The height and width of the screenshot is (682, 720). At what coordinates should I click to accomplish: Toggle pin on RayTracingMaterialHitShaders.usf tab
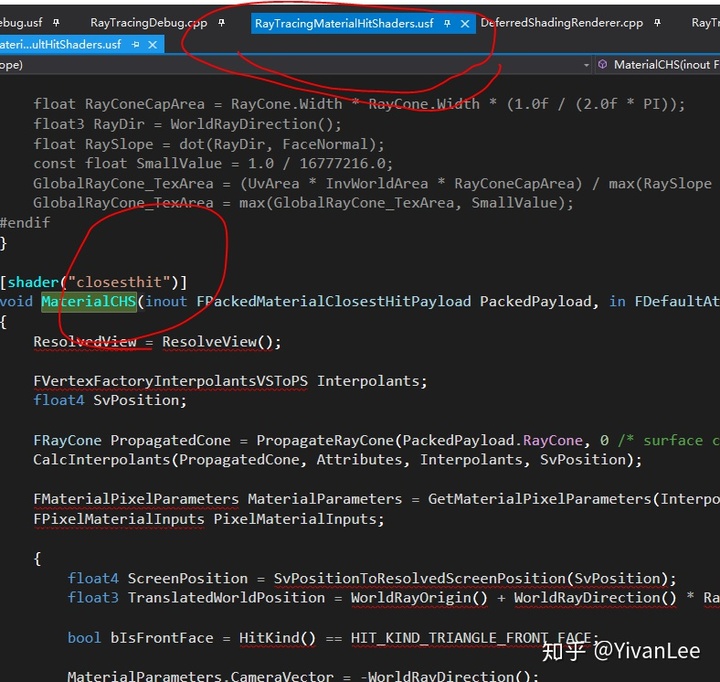(x=447, y=23)
